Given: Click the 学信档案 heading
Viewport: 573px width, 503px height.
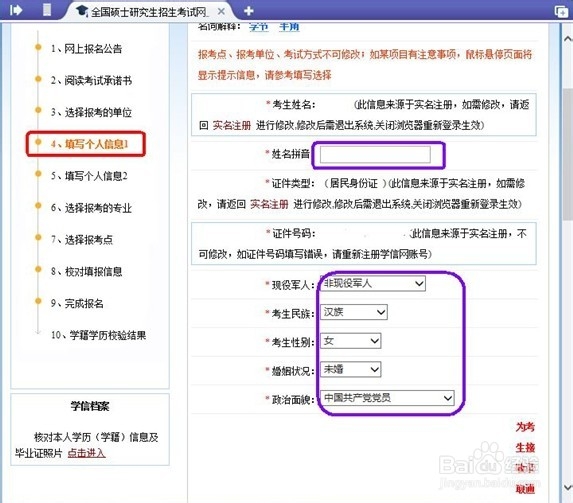Looking at the screenshot, I should pos(90,406).
